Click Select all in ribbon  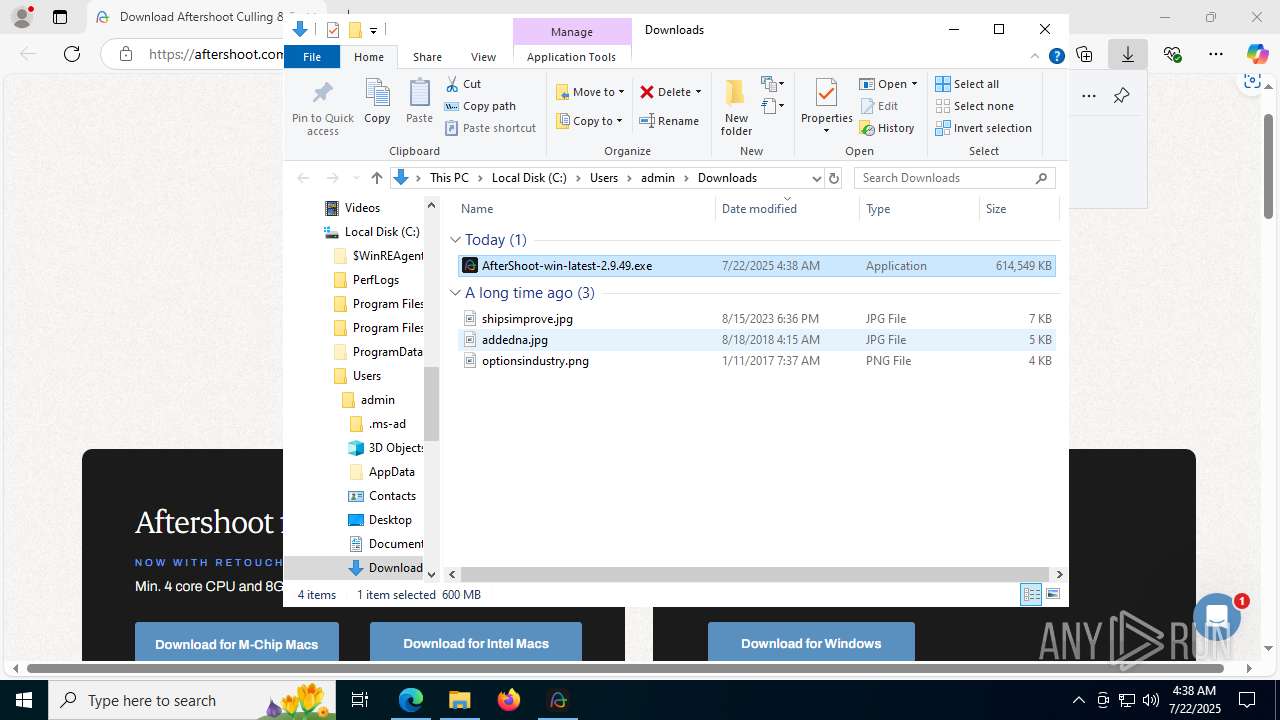point(967,84)
